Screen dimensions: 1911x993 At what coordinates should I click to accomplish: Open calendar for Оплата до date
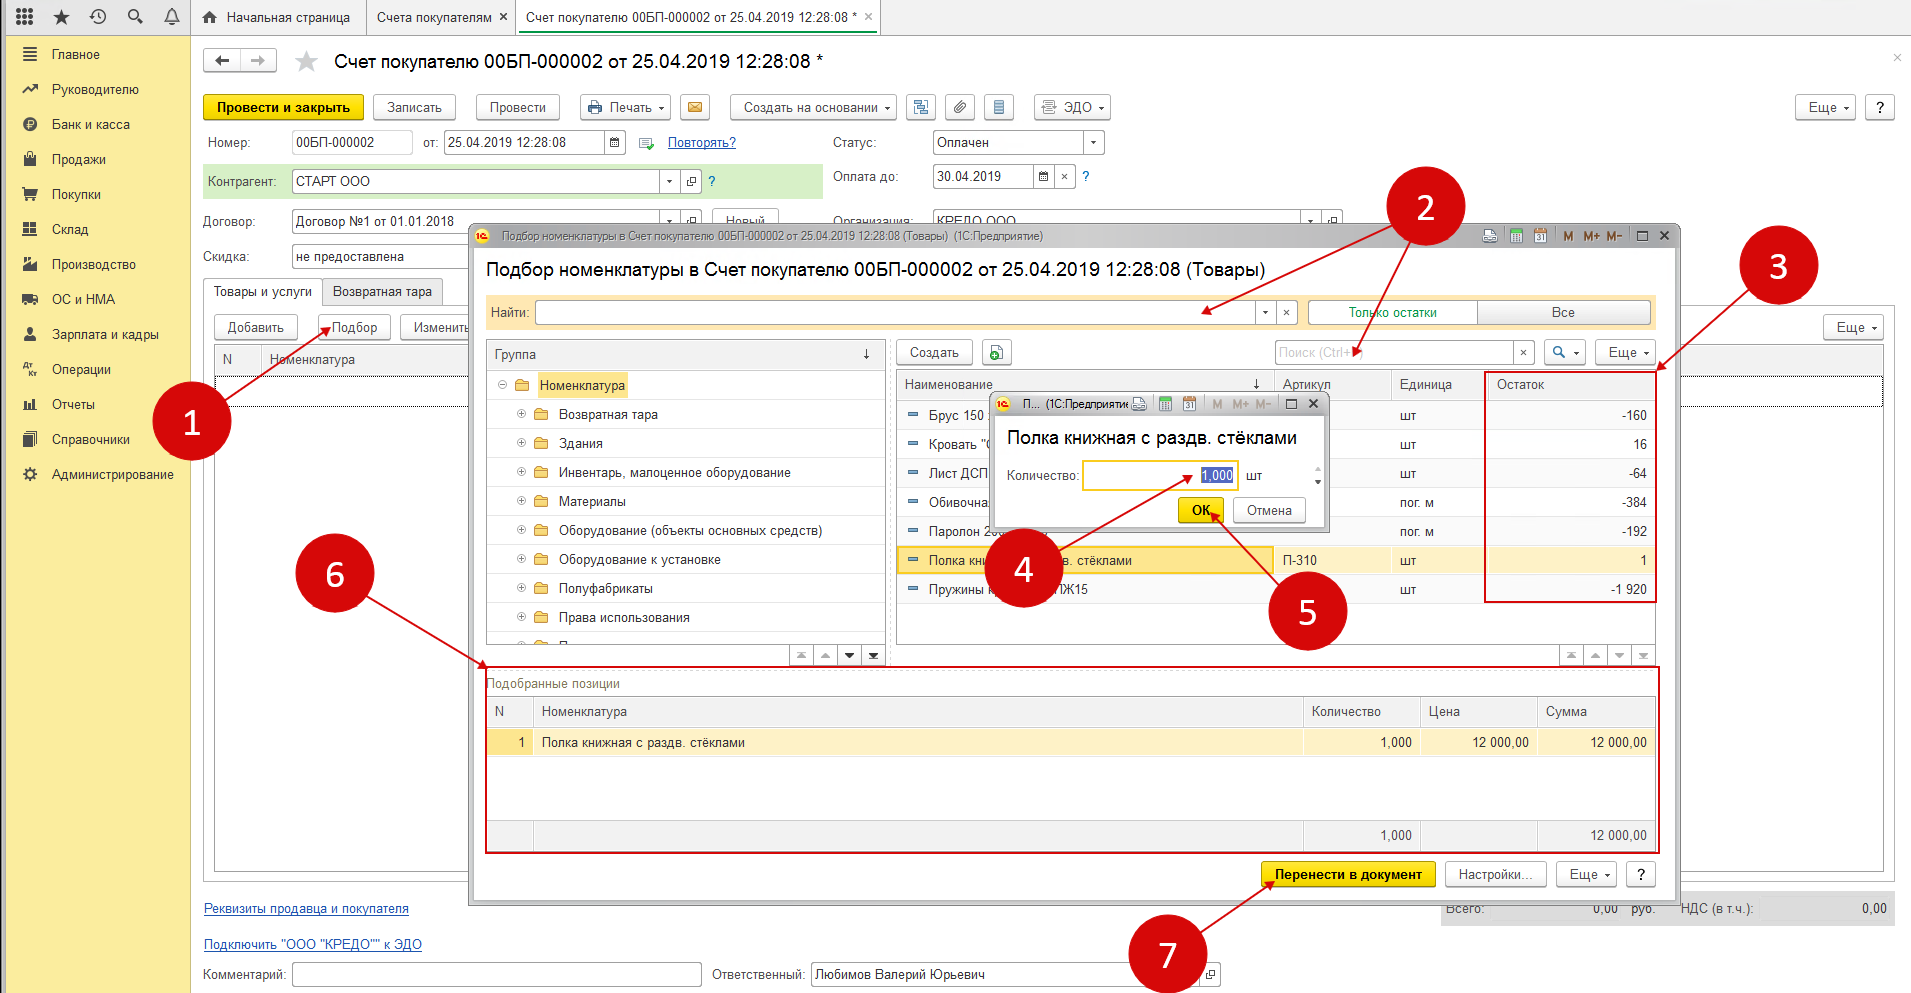(x=1044, y=177)
